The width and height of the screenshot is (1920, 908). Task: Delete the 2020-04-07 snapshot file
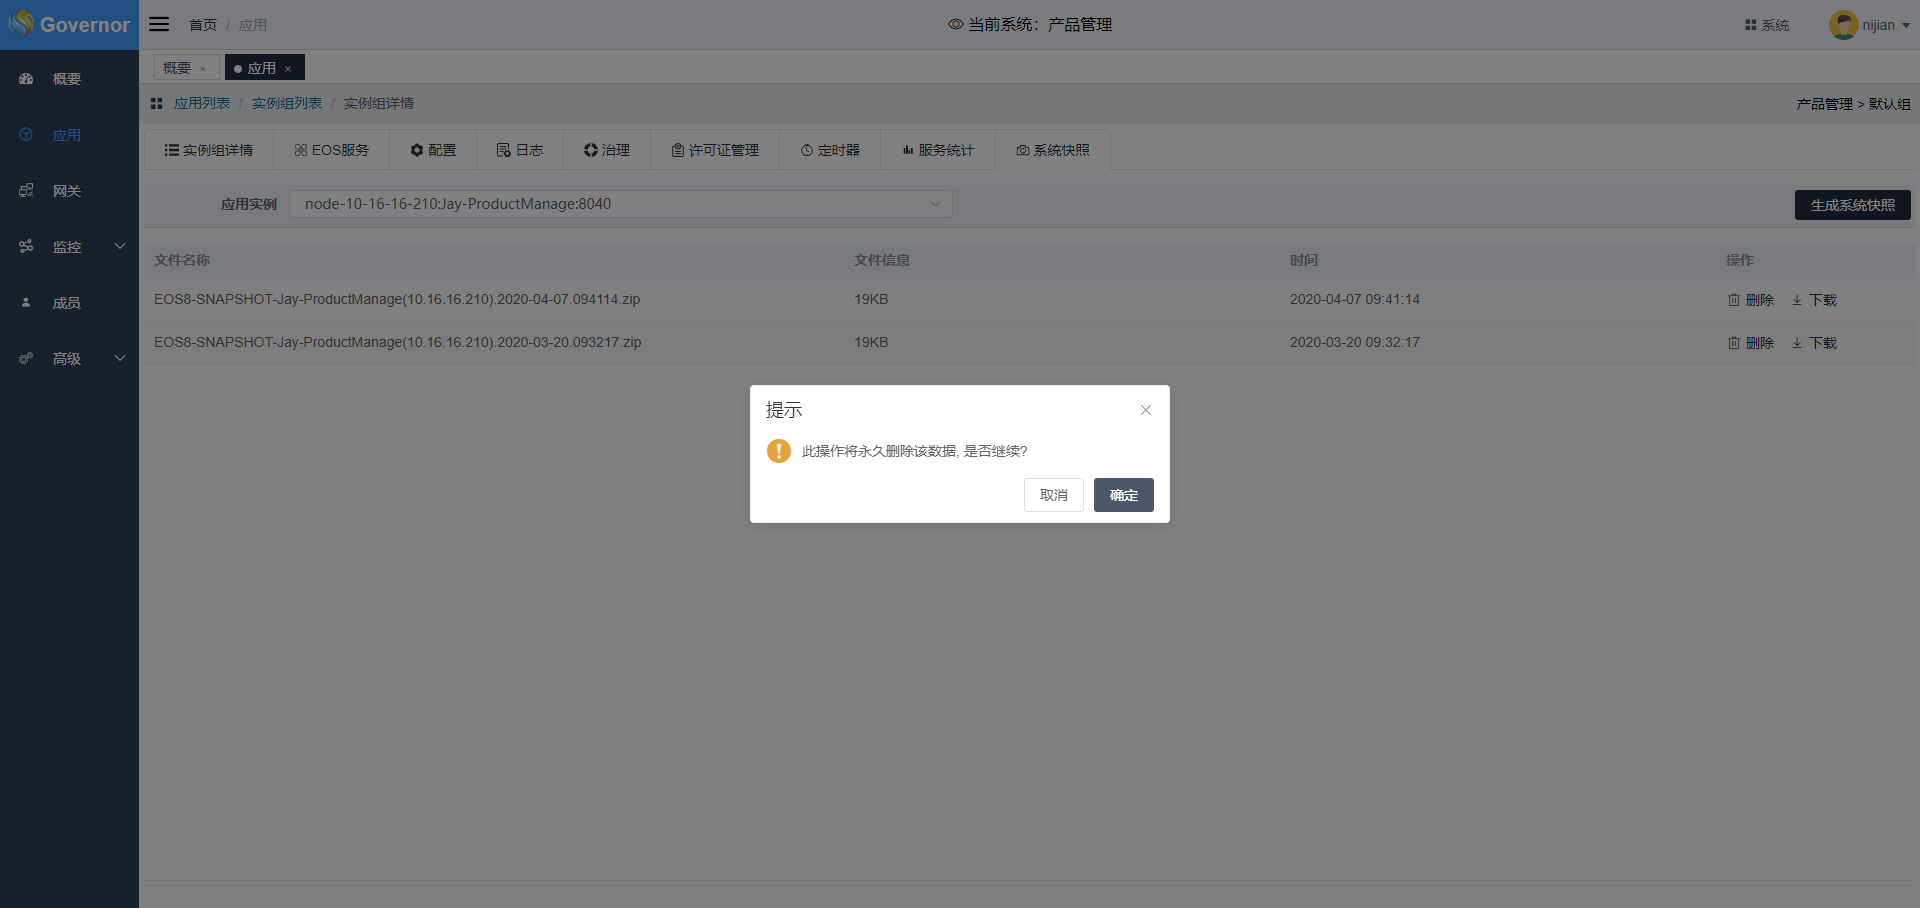click(1751, 300)
